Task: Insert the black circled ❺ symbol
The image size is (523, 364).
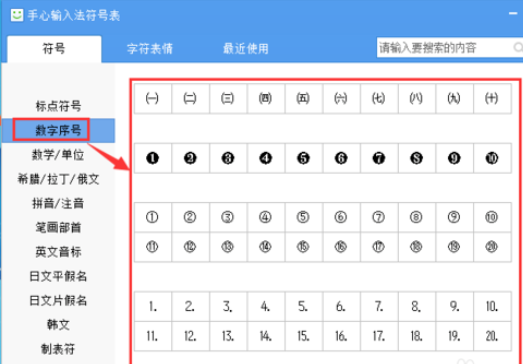Action: [304, 158]
